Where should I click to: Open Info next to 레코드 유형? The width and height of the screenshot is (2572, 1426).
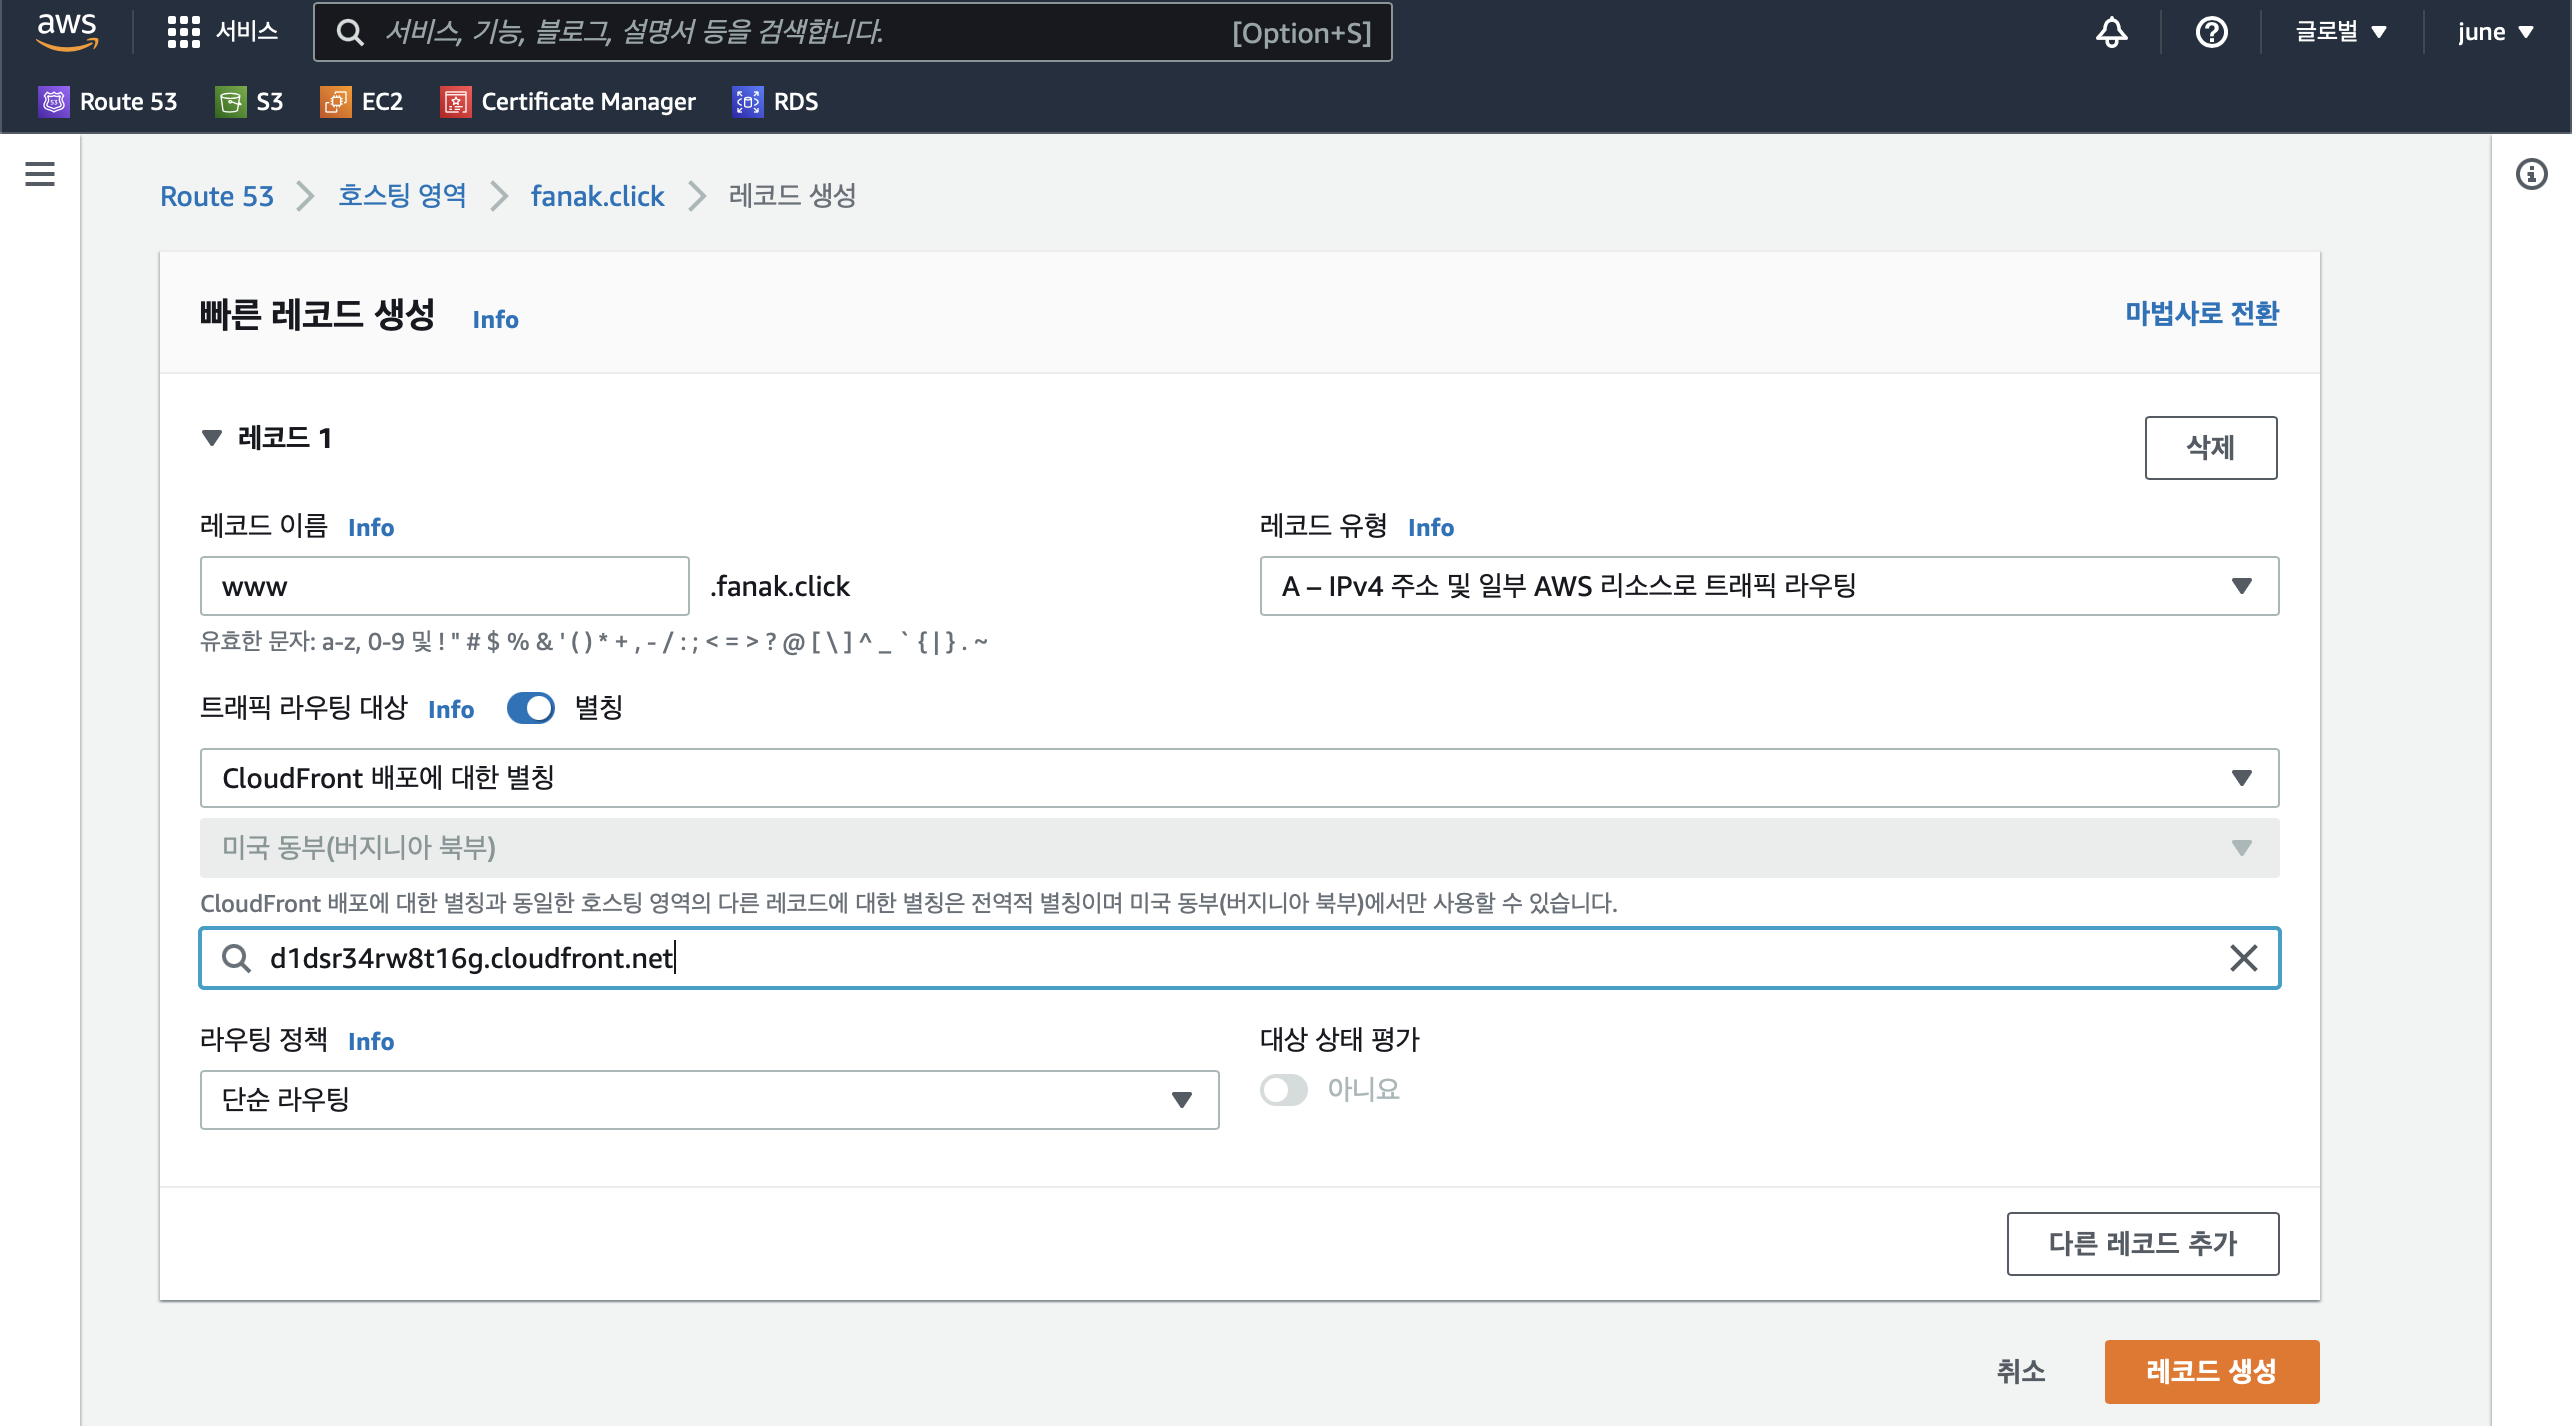coord(1431,528)
